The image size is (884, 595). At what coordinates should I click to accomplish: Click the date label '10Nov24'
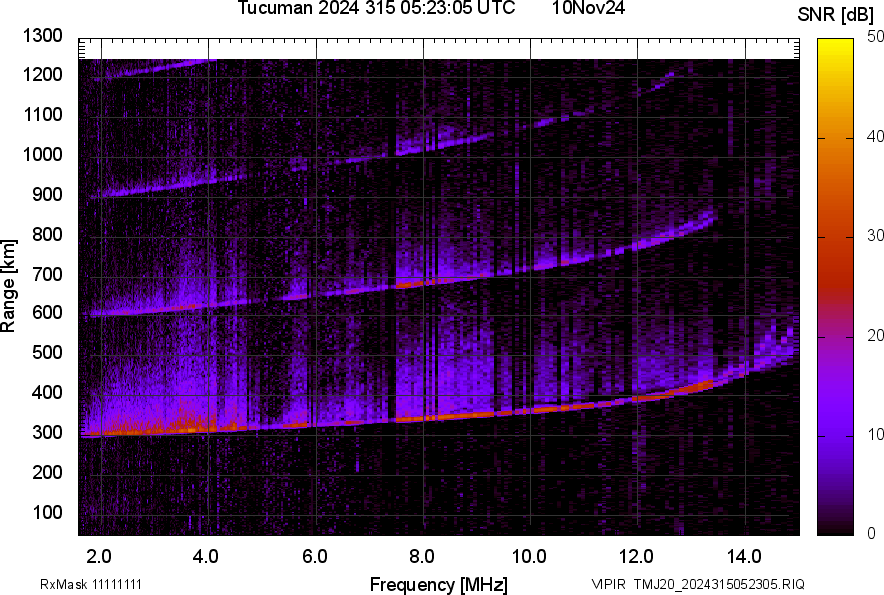tap(588, 7)
